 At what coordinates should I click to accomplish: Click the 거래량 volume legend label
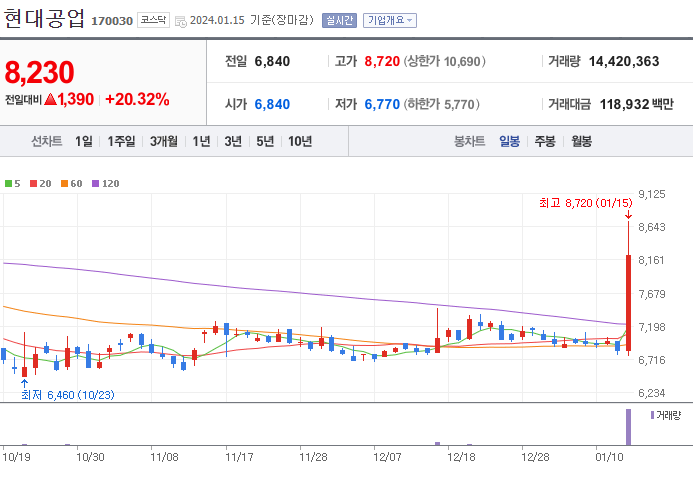pyautogui.click(x=668, y=415)
